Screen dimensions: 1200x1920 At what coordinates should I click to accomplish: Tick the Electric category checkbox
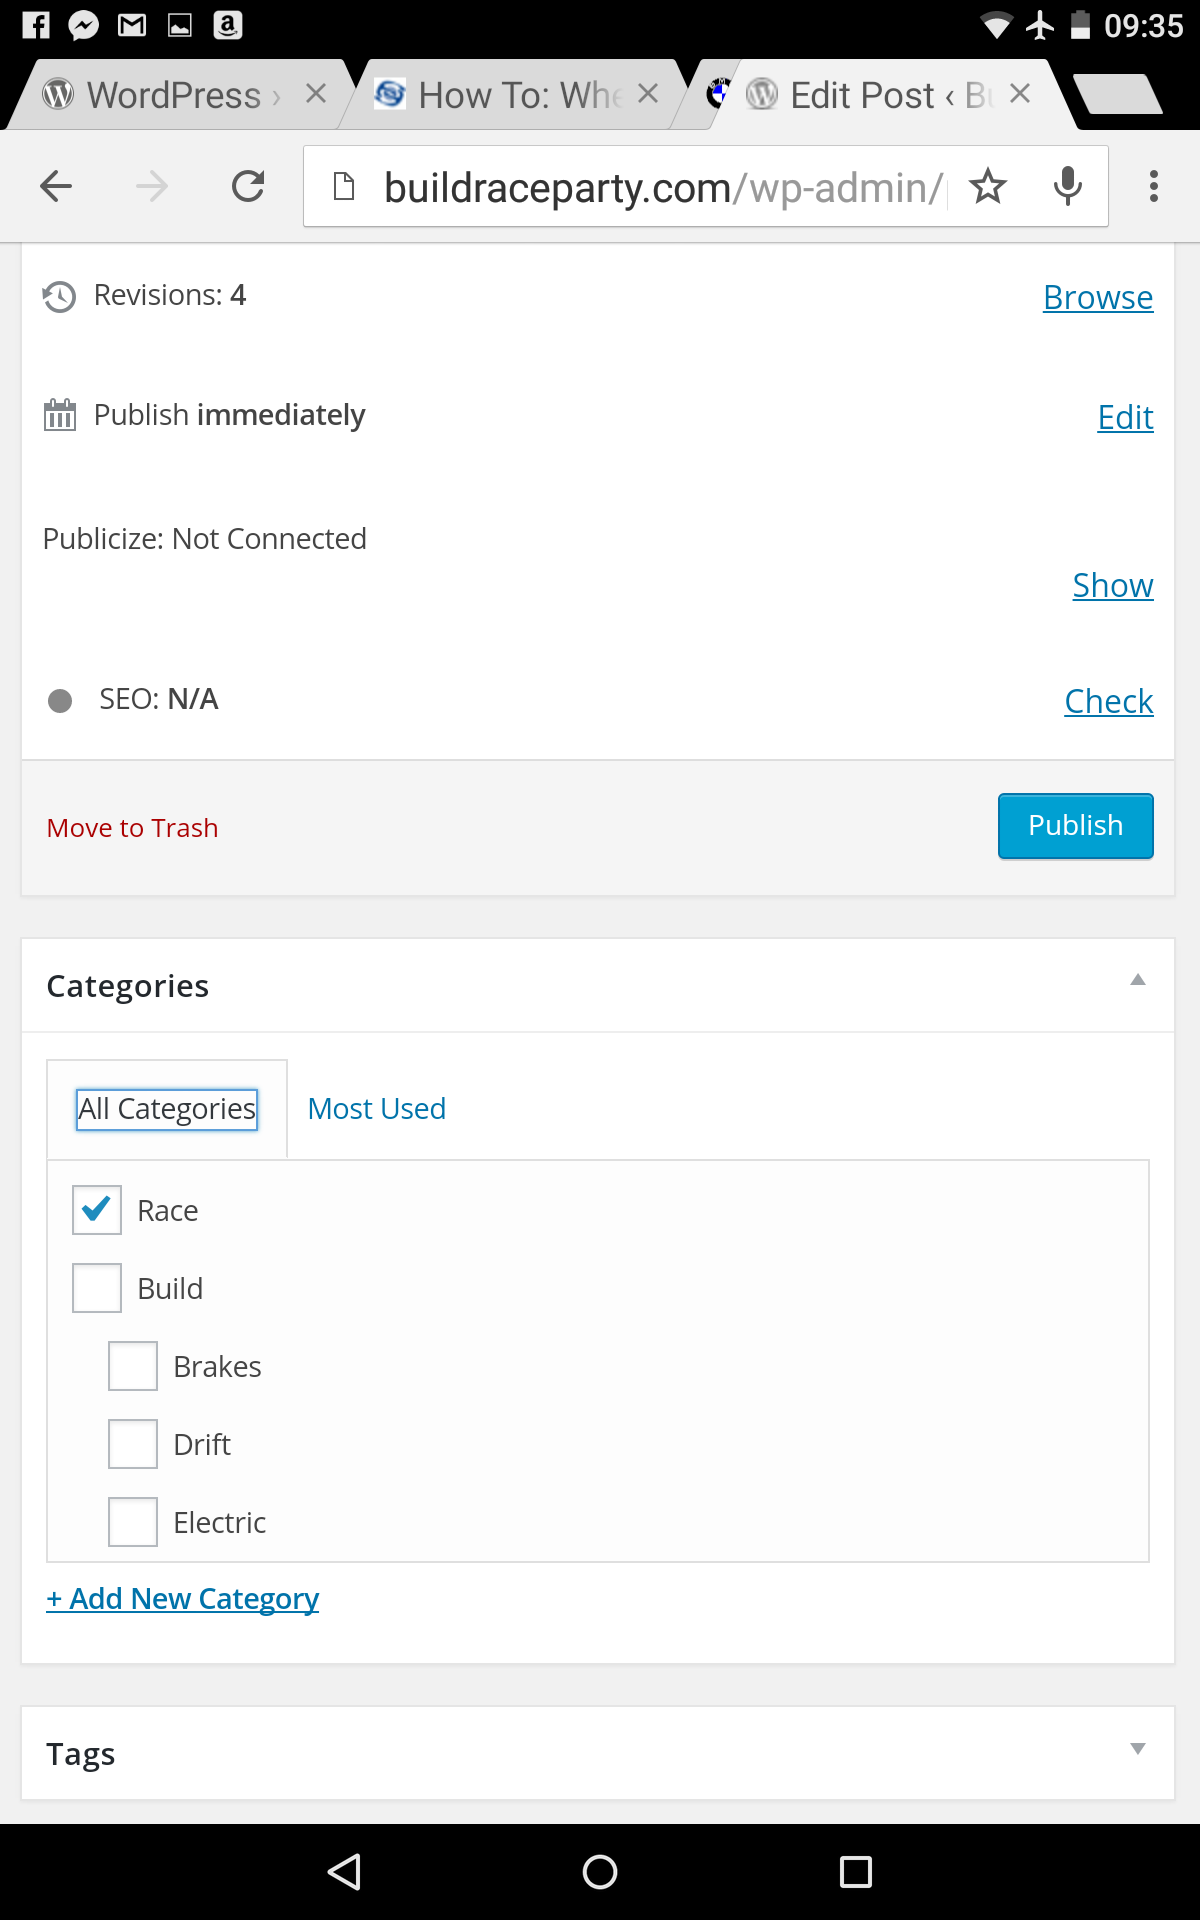(133, 1522)
